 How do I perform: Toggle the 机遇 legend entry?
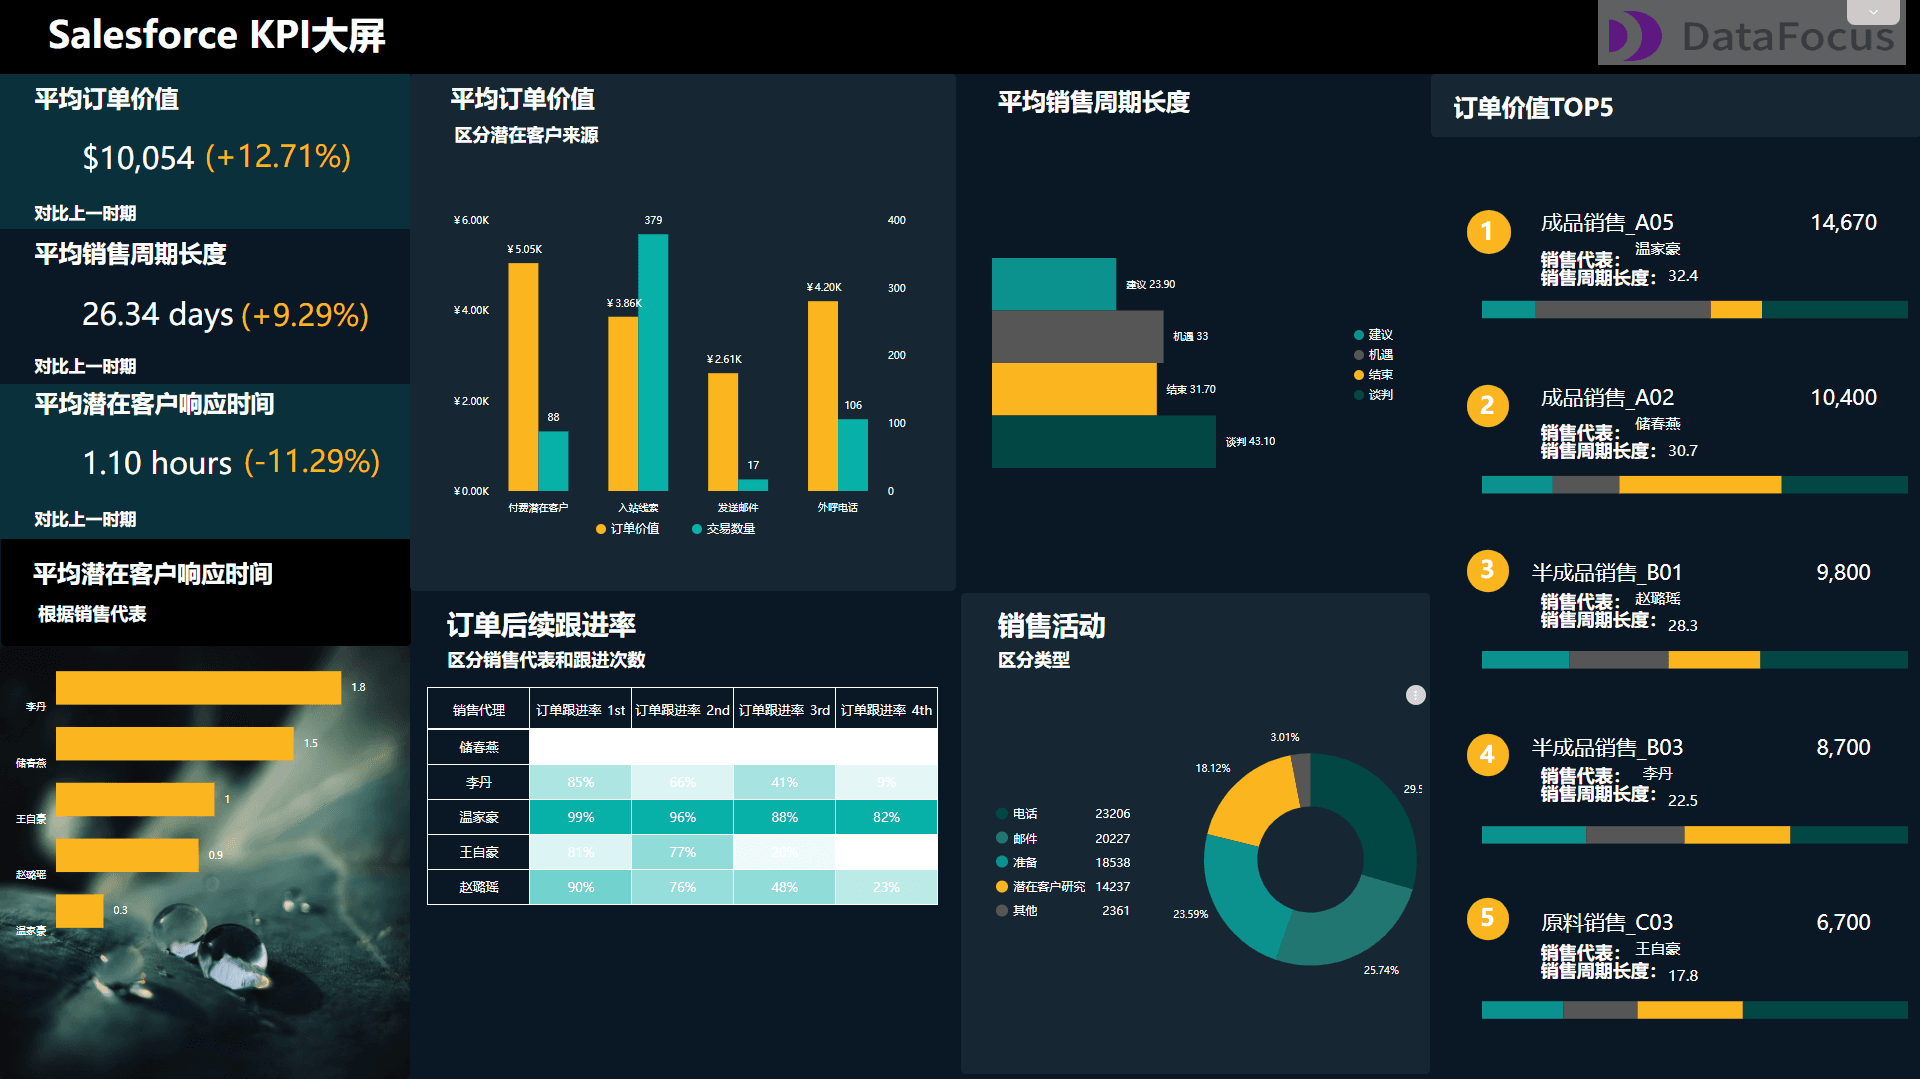click(1373, 355)
